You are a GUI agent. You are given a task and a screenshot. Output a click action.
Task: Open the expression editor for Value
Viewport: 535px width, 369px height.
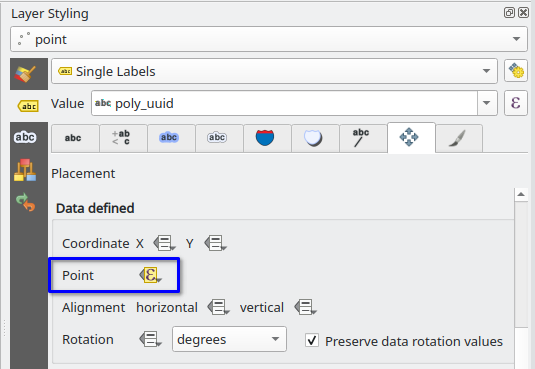tap(516, 103)
